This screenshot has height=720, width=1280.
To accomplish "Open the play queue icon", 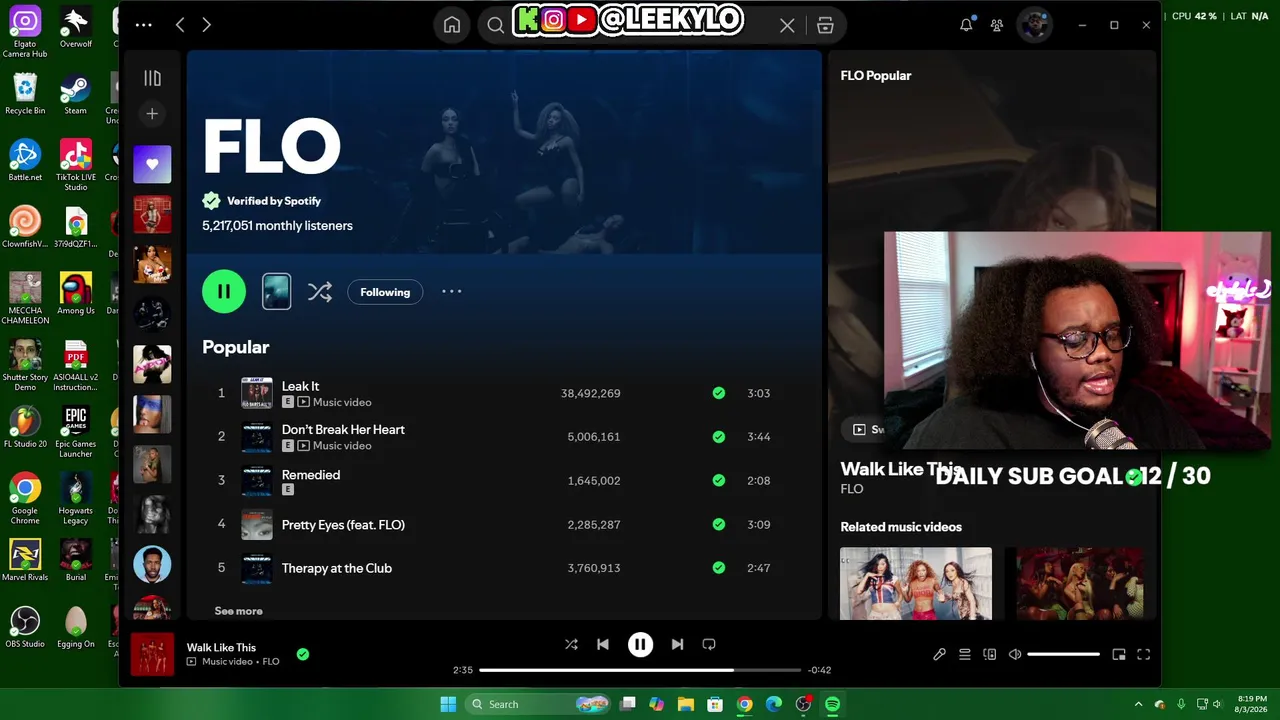I will pos(965,654).
